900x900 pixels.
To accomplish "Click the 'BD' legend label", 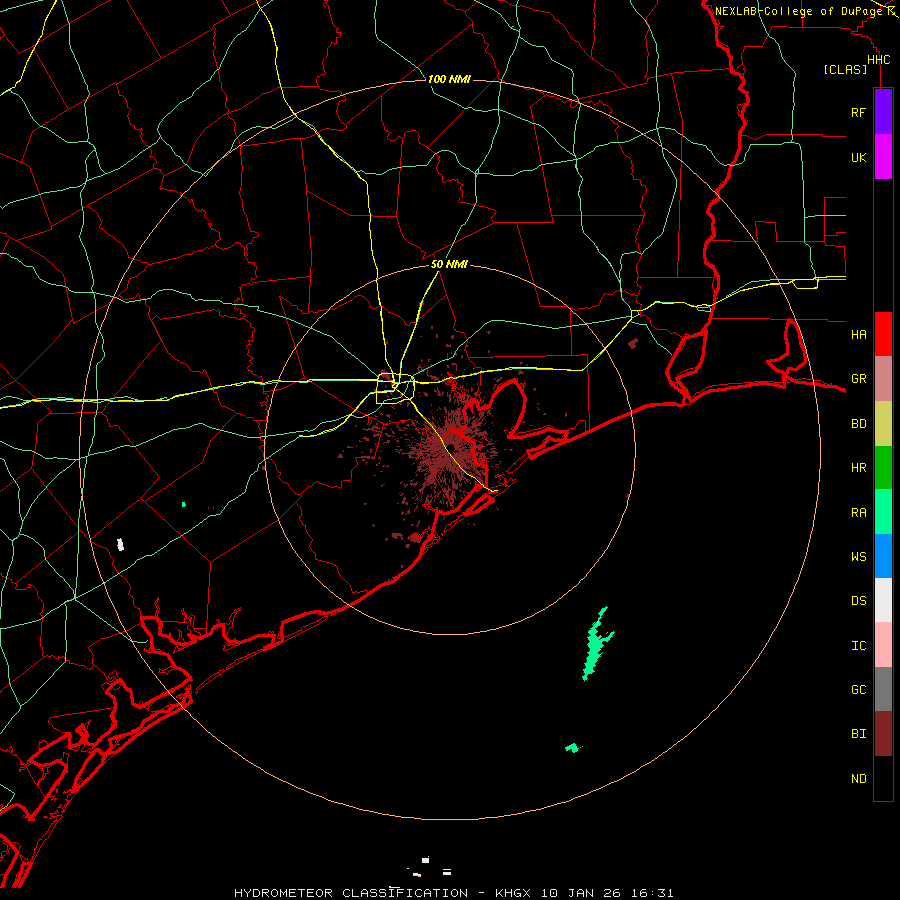I will (858, 424).
